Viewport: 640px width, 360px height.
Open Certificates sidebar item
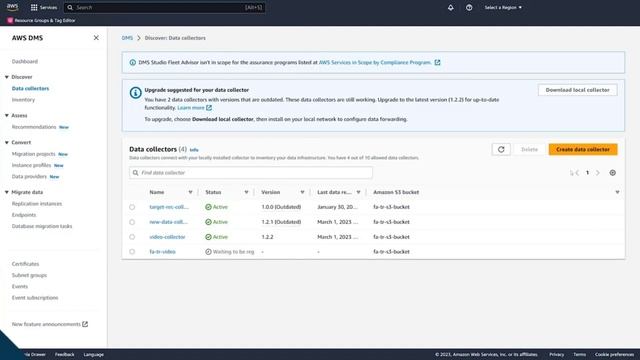click(25, 264)
